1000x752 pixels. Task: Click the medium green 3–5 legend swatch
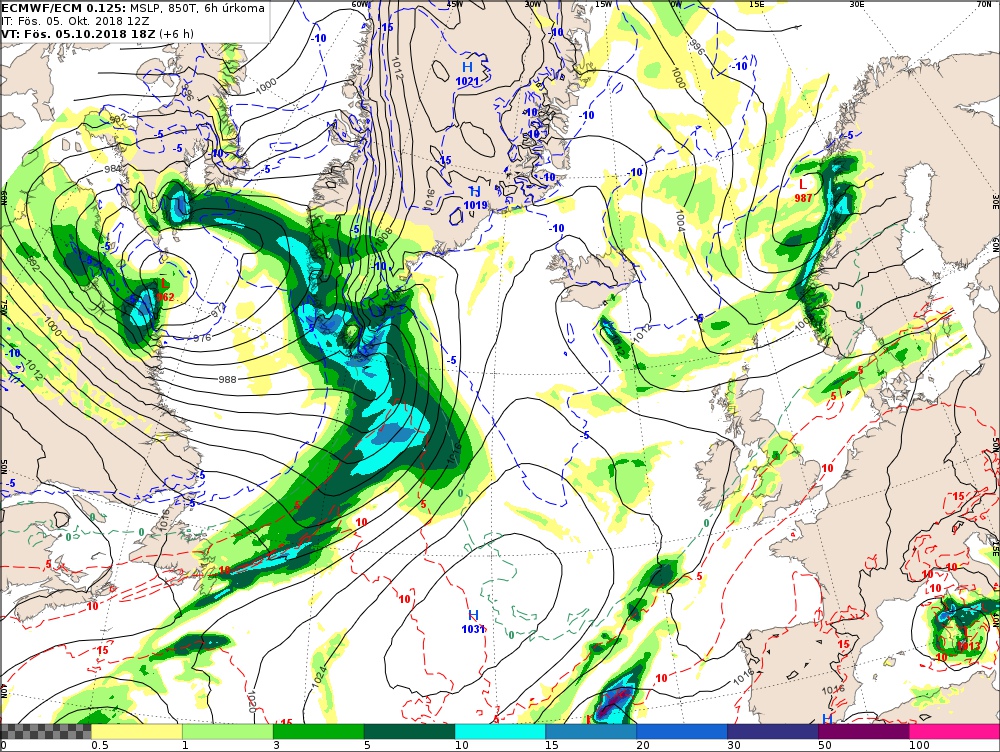click(318, 731)
